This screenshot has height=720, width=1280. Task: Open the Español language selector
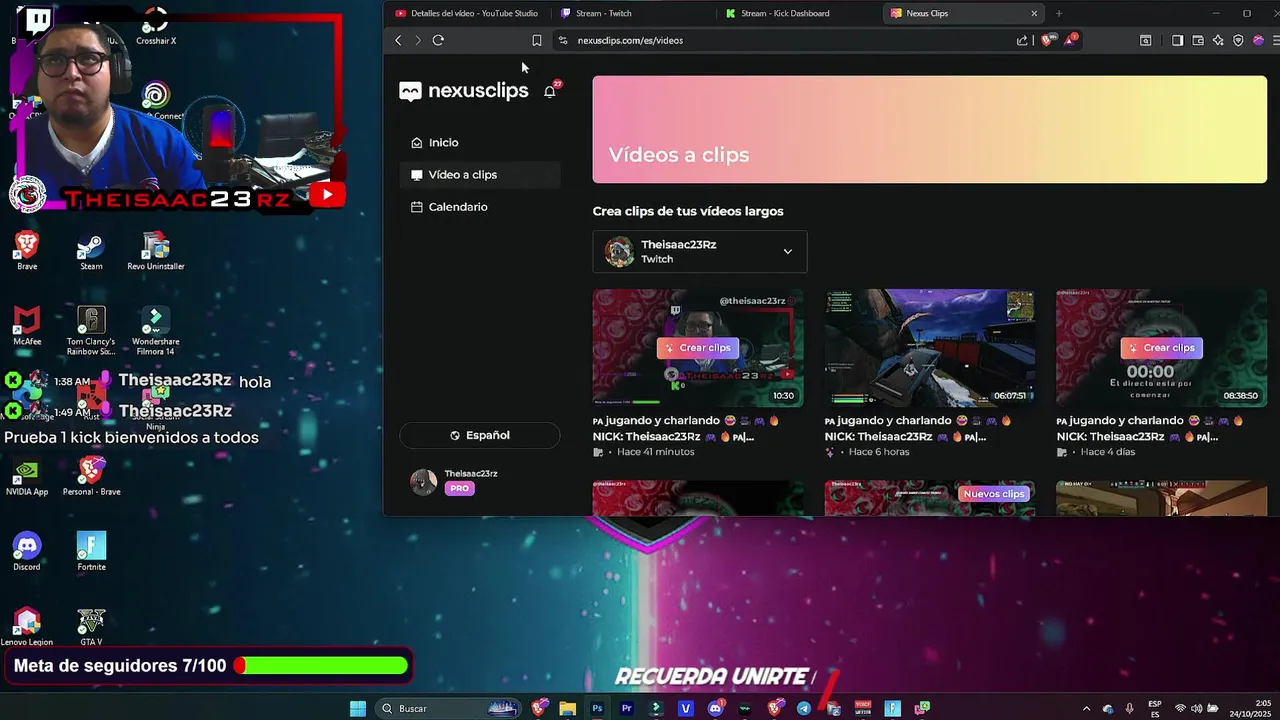click(x=480, y=435)
